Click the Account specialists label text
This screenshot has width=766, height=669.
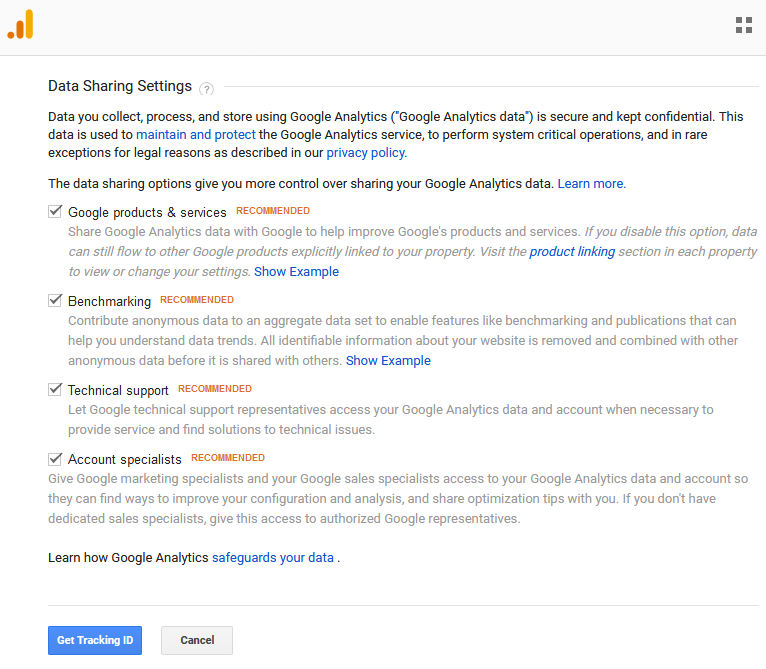(125, 459)
